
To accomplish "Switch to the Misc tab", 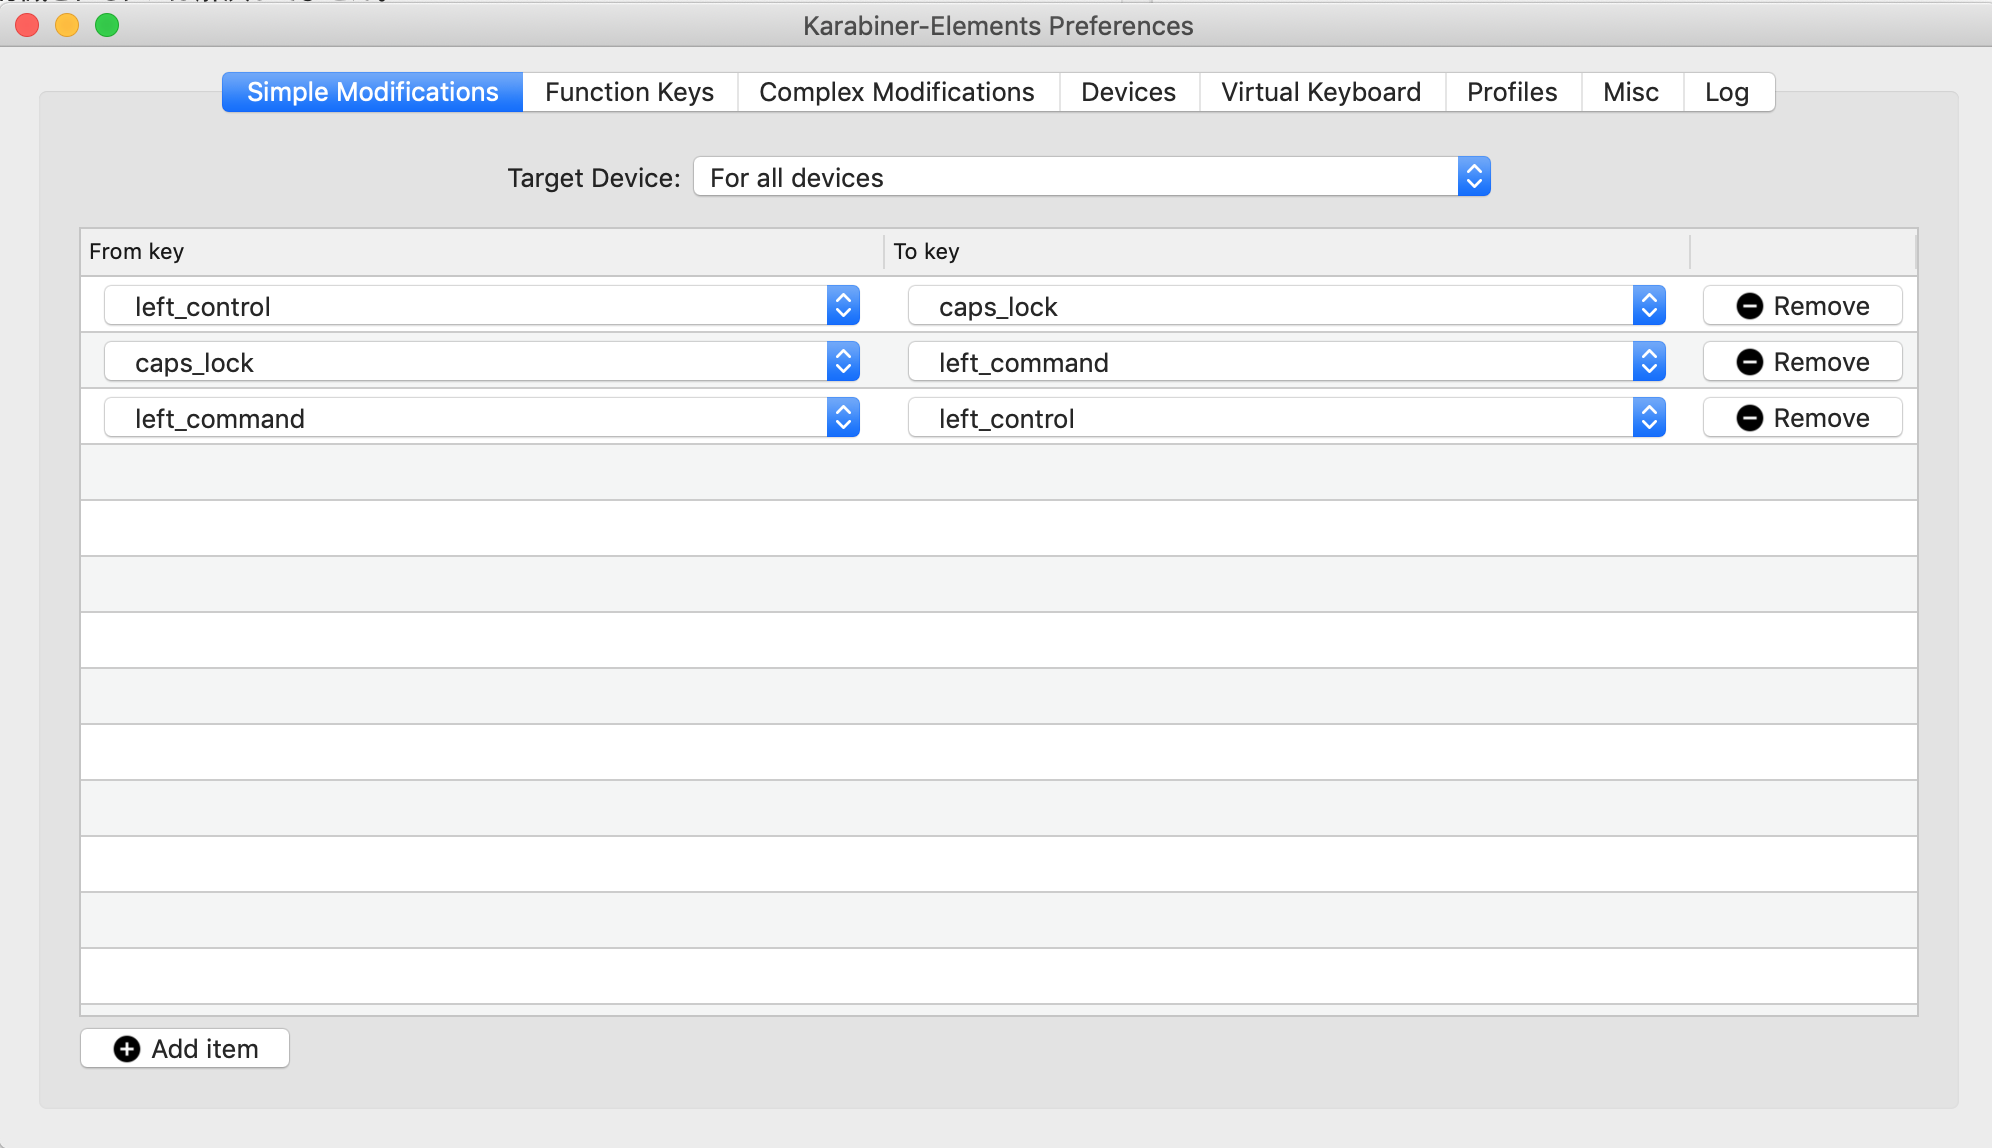I will [x=1631, y=92].
